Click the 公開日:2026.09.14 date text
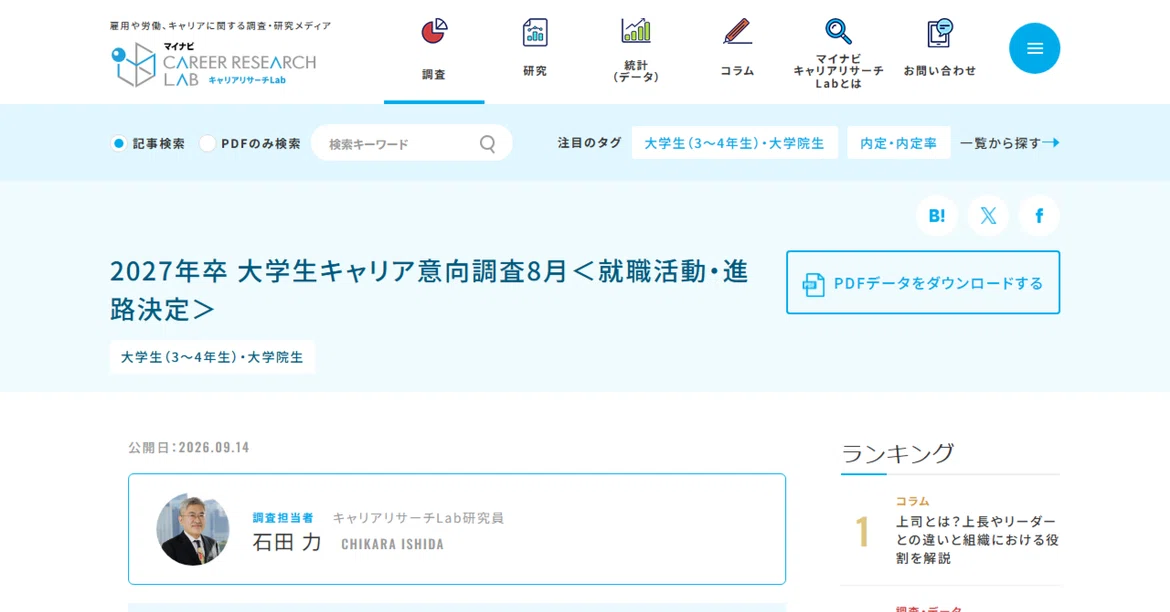Image resolution: width=1170 pixels, height=612 pixels. 189,447
